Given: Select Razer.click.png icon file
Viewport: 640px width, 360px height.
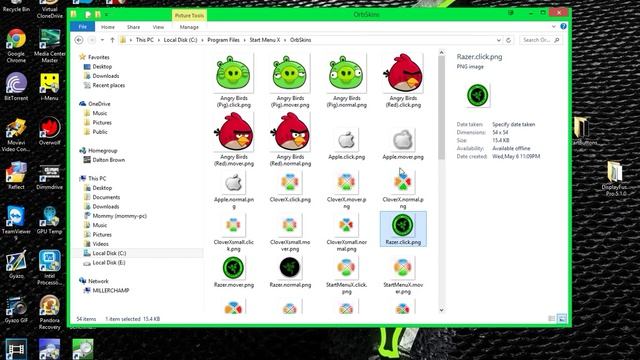Looking at the screenshot, I should [403, 229].
